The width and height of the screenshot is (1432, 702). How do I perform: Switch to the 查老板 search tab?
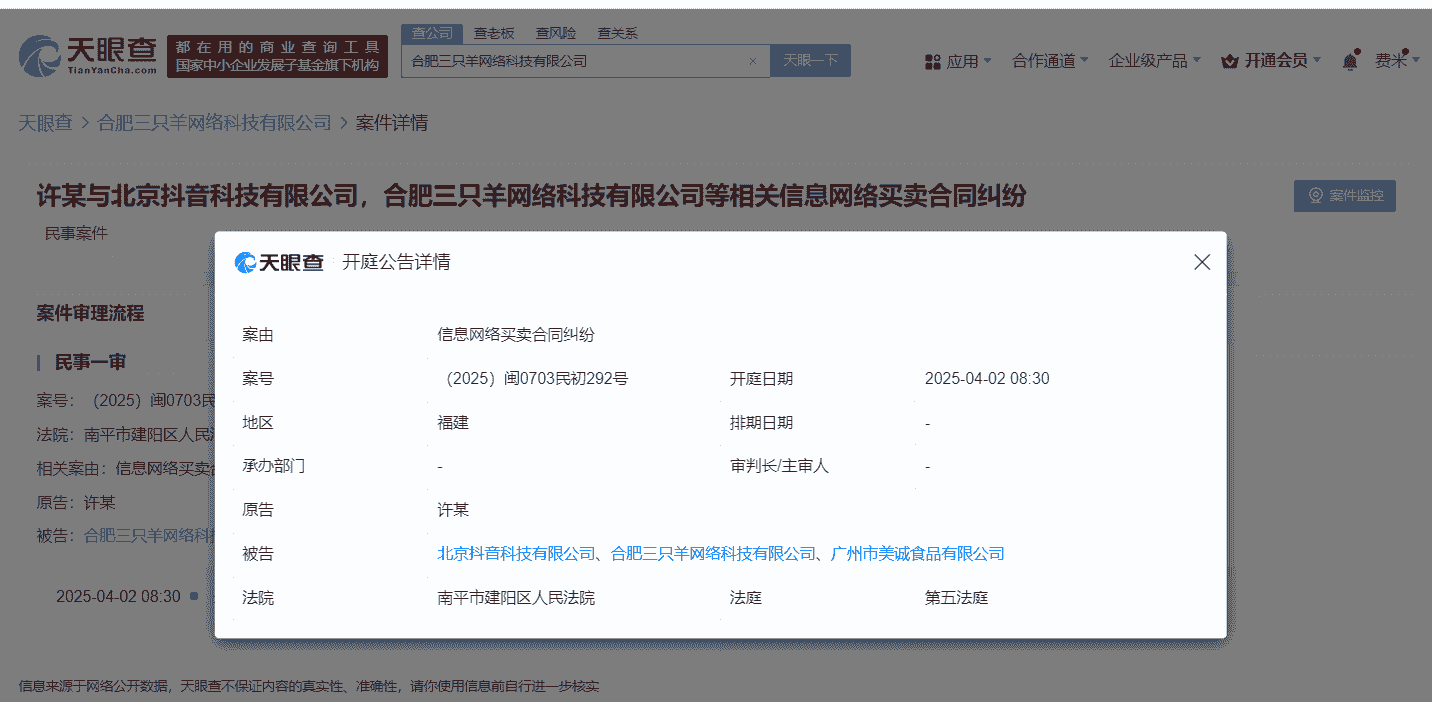coord(493,33)
